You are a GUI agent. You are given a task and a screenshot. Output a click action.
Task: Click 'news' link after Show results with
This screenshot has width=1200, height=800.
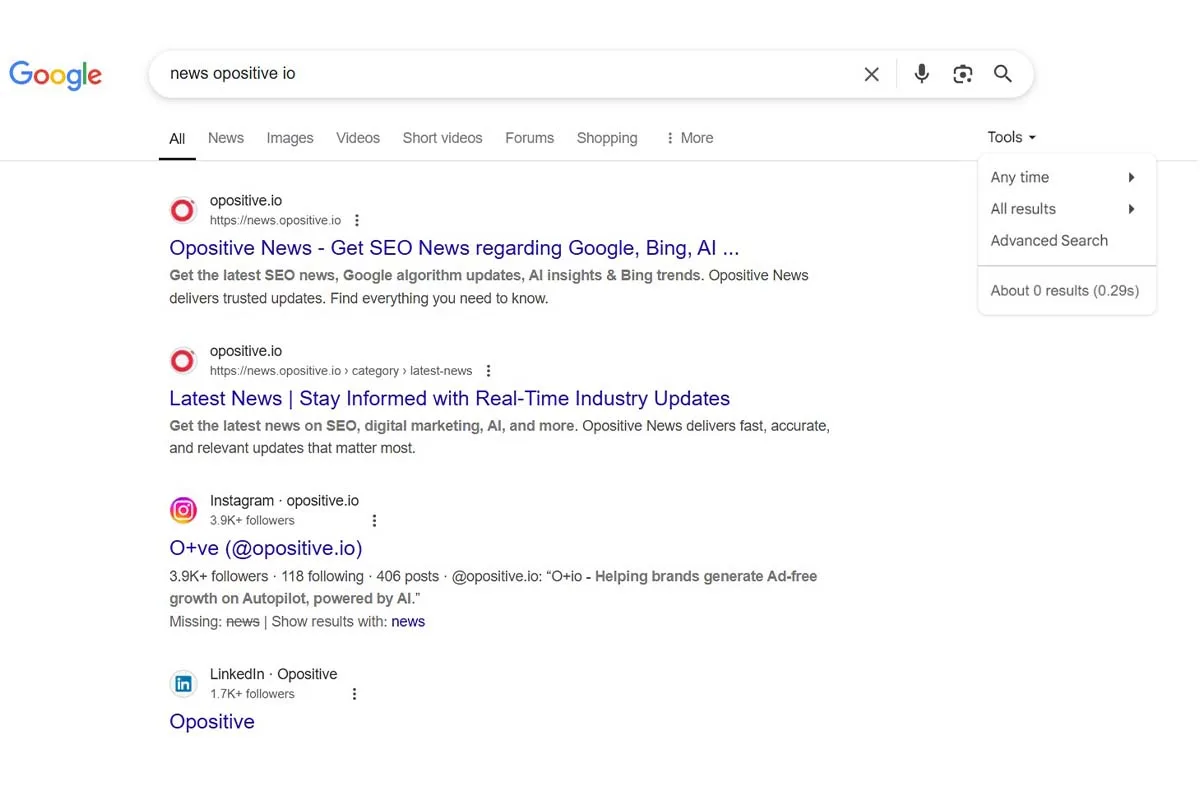coord(408,622)
